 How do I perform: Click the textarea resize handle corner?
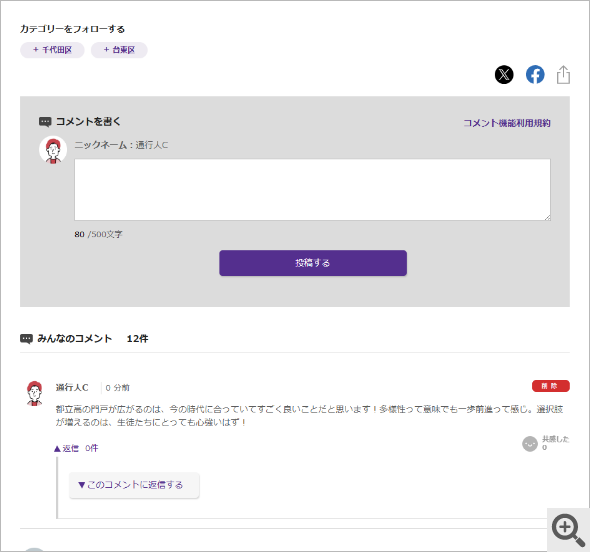point(547,217)
